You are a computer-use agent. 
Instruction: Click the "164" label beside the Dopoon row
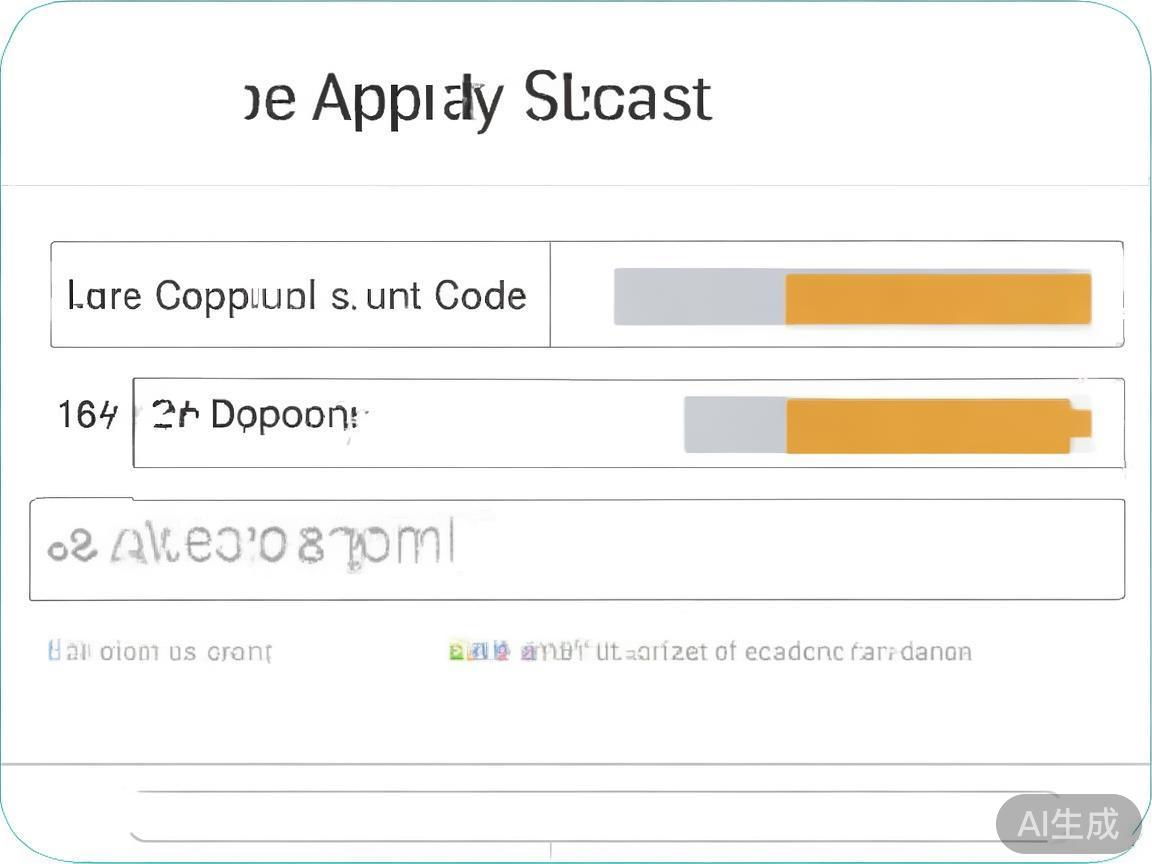[87, 415]
